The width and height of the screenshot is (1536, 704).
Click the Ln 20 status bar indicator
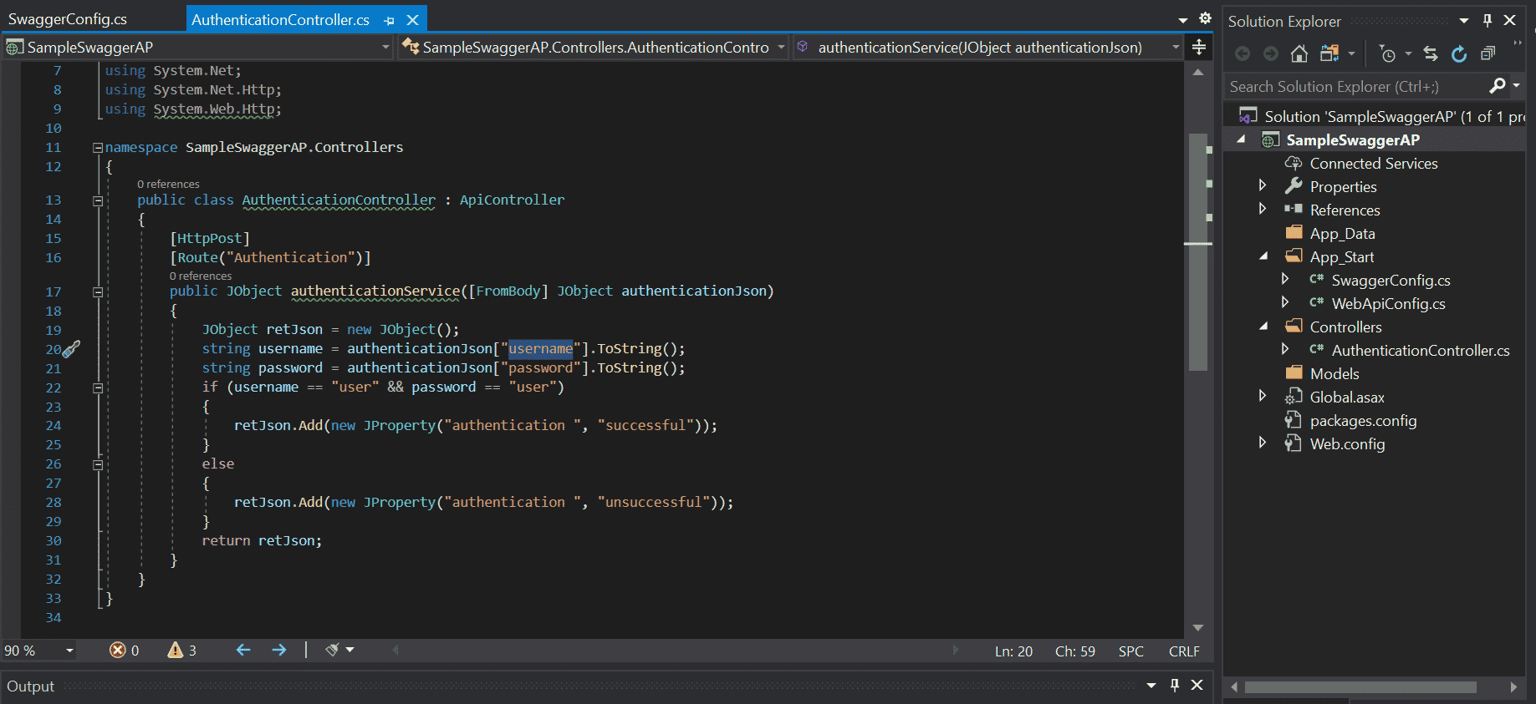(1013, 650)
